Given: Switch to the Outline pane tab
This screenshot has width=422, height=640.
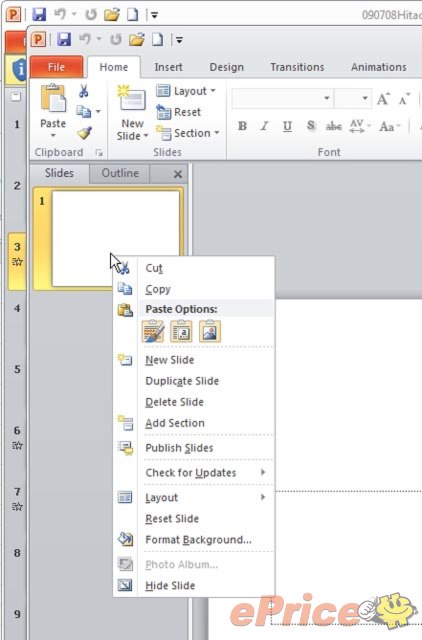Looking at the screenshot, I should pyautogui.click(x=120, y=173).
